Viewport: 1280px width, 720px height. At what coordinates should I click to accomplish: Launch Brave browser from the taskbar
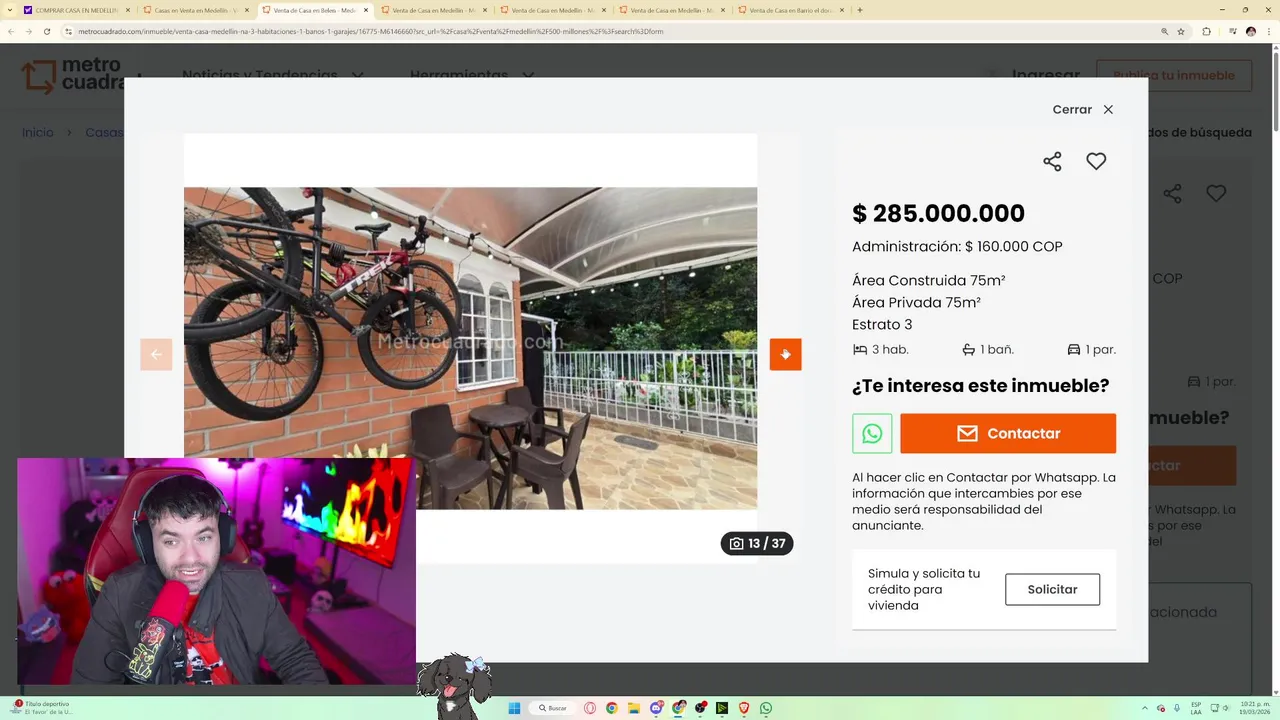[744, 708]
